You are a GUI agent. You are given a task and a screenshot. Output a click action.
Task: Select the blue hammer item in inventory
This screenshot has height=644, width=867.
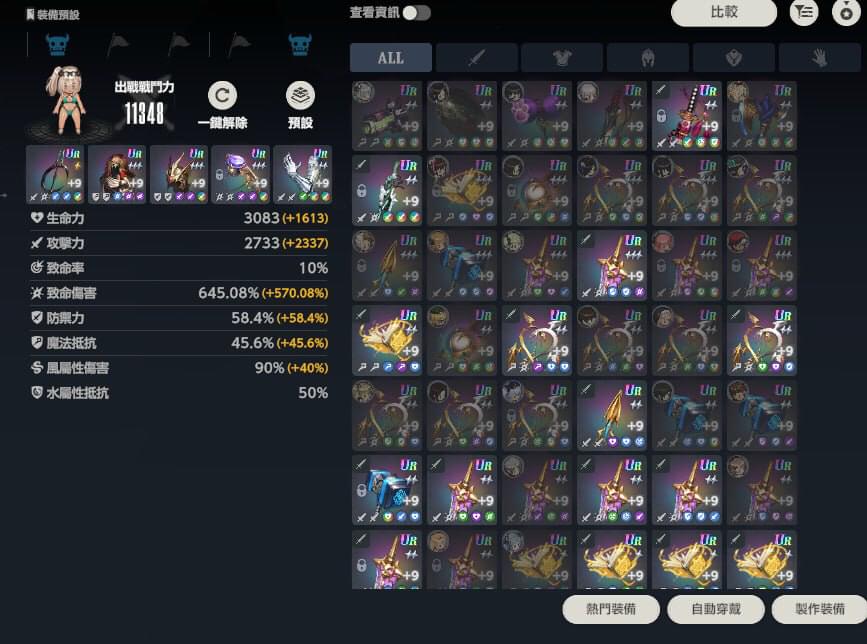(387, 490)
